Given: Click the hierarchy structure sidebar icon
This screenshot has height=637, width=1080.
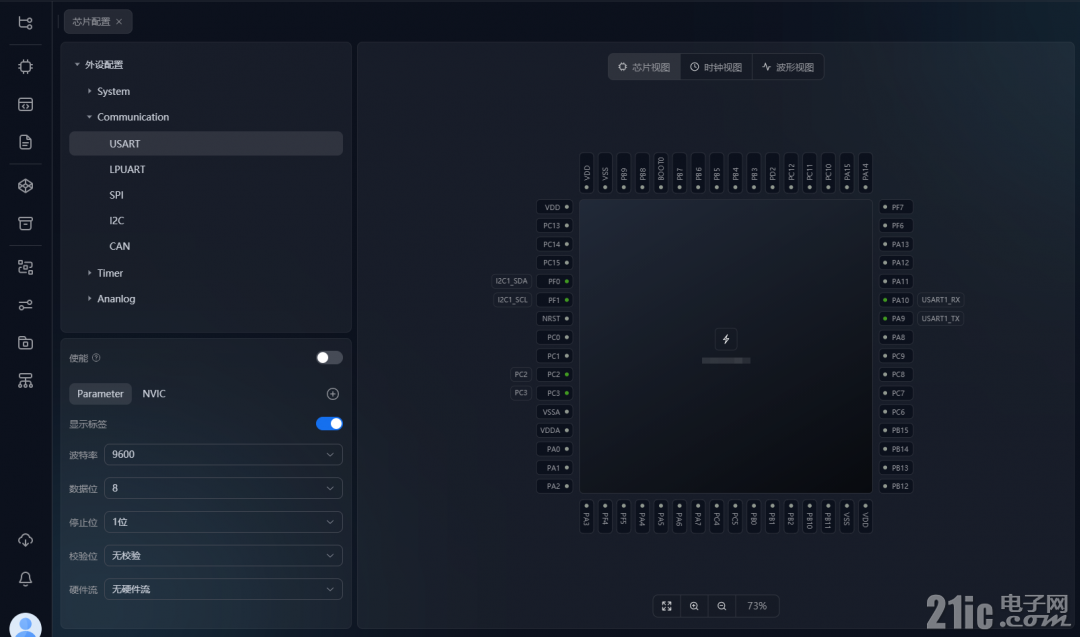Looking at the screenshot, I should pyautogui.click(x=25, y=381).
